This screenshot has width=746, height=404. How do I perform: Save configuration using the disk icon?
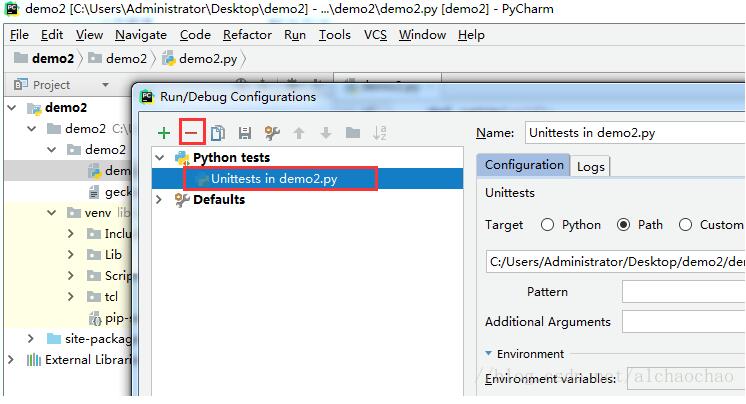[x=245, y=133]
